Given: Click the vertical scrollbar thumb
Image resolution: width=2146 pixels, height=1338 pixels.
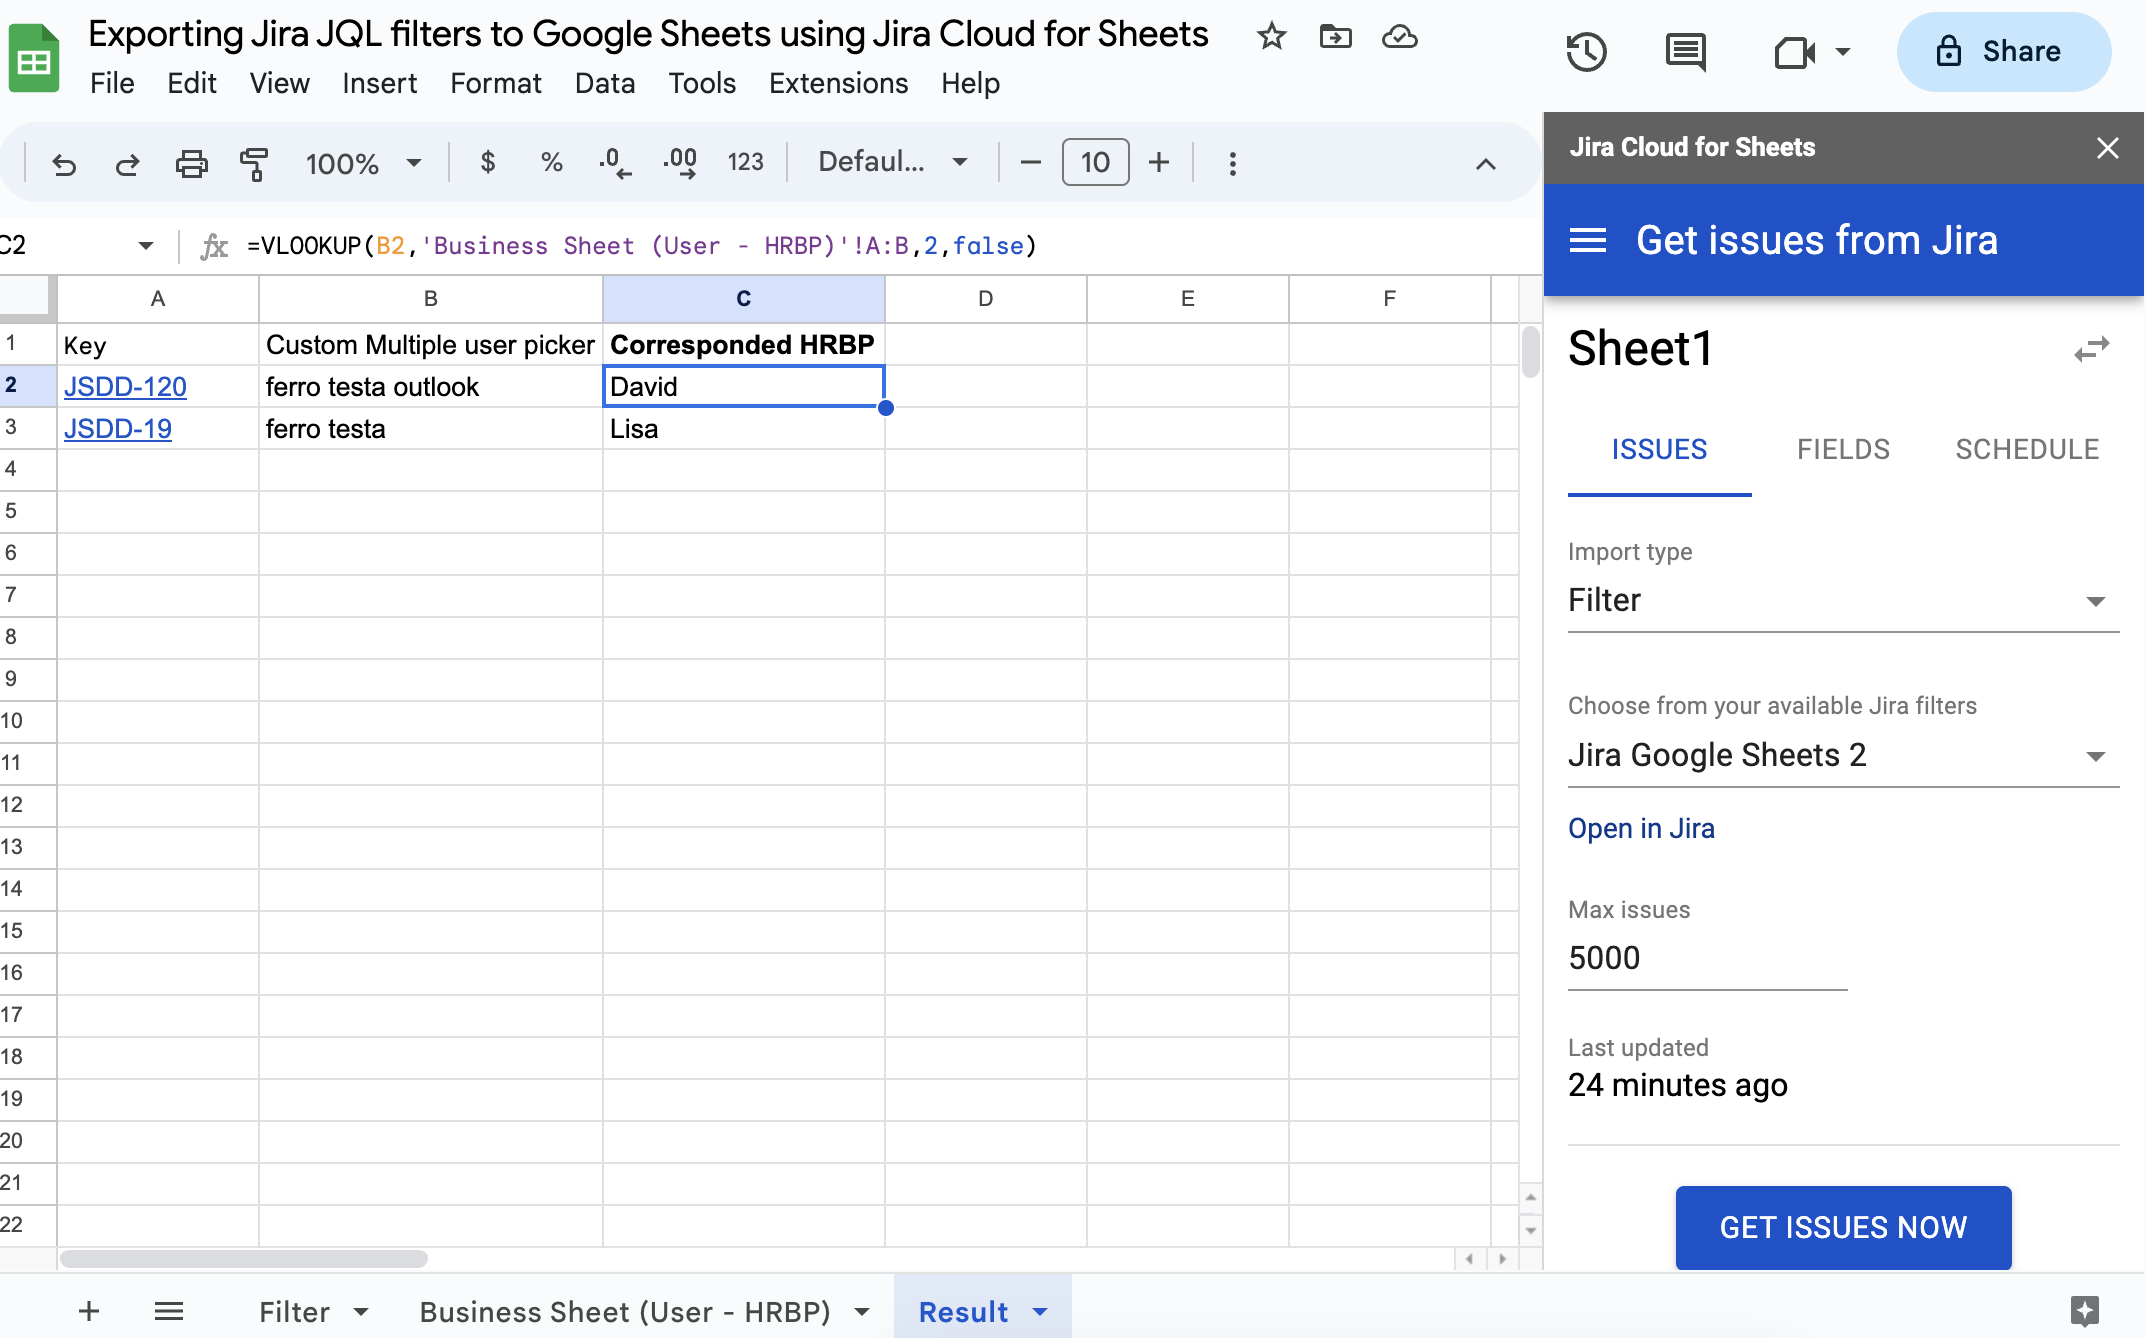Looking at the screenshot, I should 1530,351.
